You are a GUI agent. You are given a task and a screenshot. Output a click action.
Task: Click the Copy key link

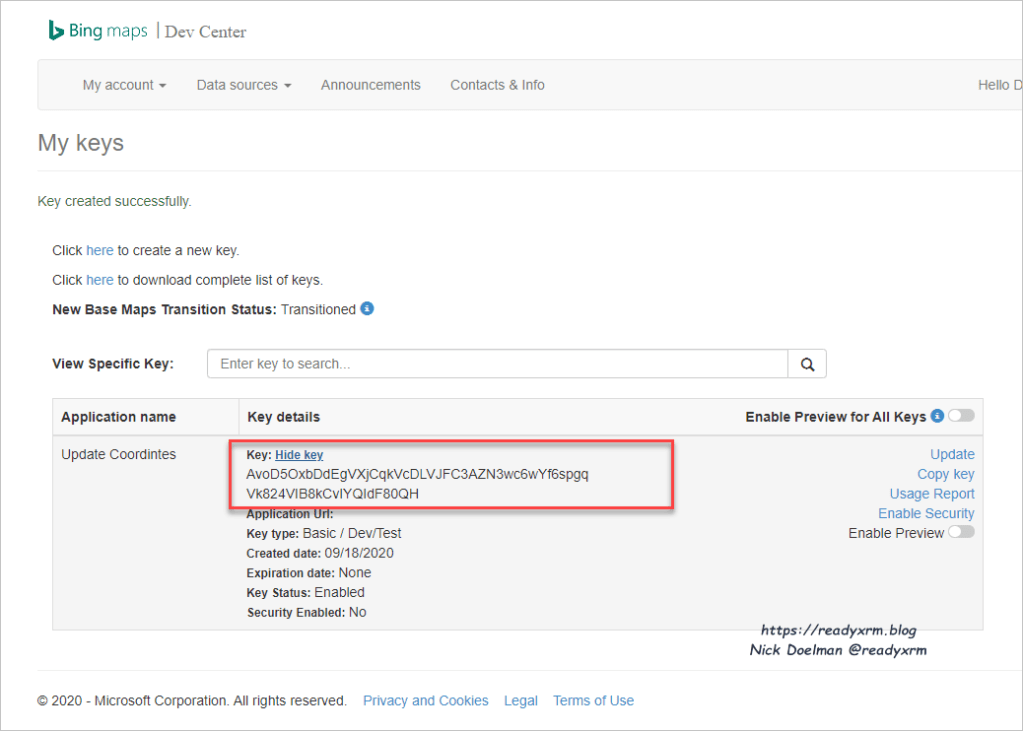point(945,474)
